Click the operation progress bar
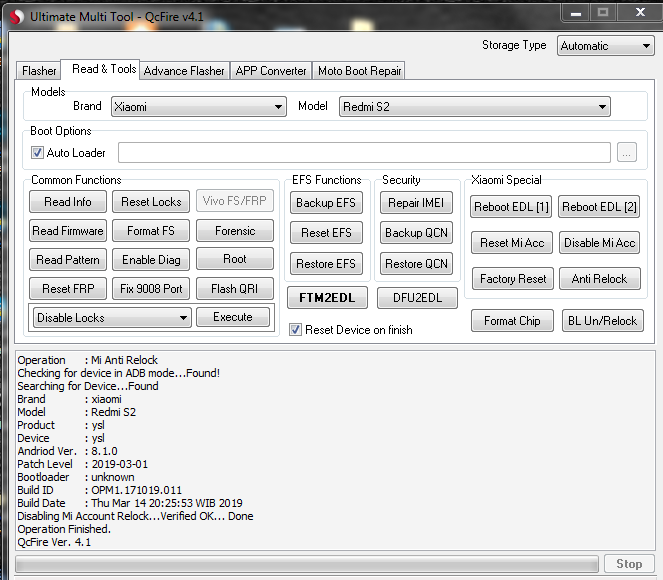The image size is (663, 580). tap(307, 564)
